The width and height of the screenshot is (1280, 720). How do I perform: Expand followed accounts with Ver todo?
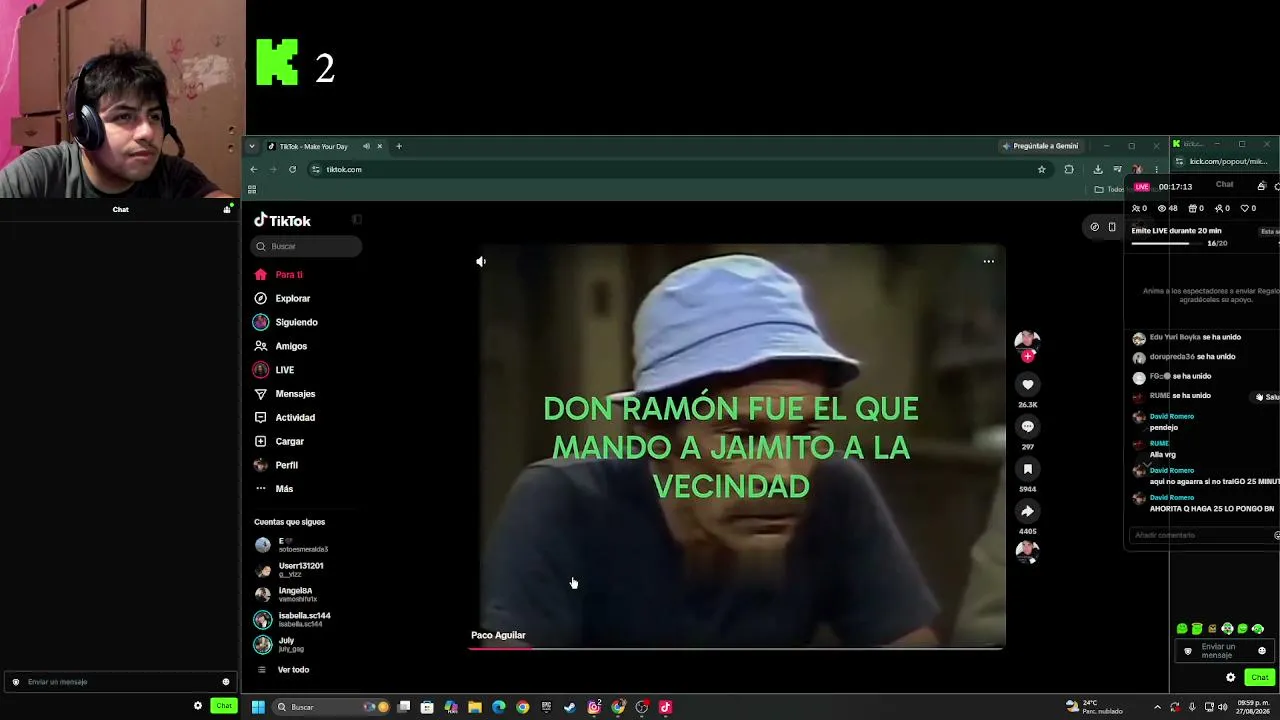point(283,670)
